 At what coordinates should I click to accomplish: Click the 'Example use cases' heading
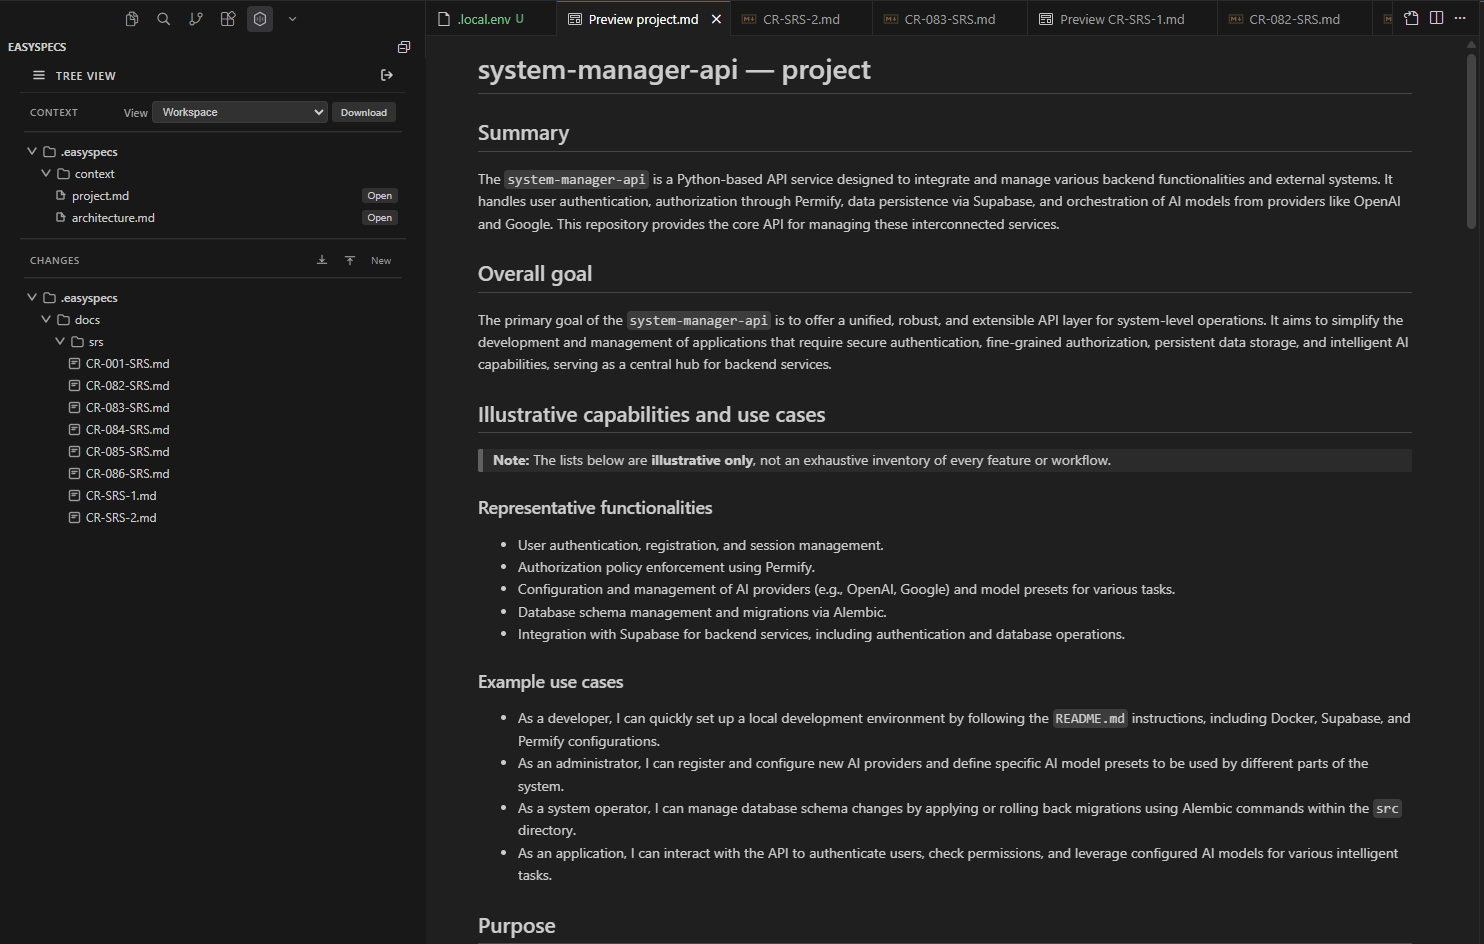pos(550,682)
